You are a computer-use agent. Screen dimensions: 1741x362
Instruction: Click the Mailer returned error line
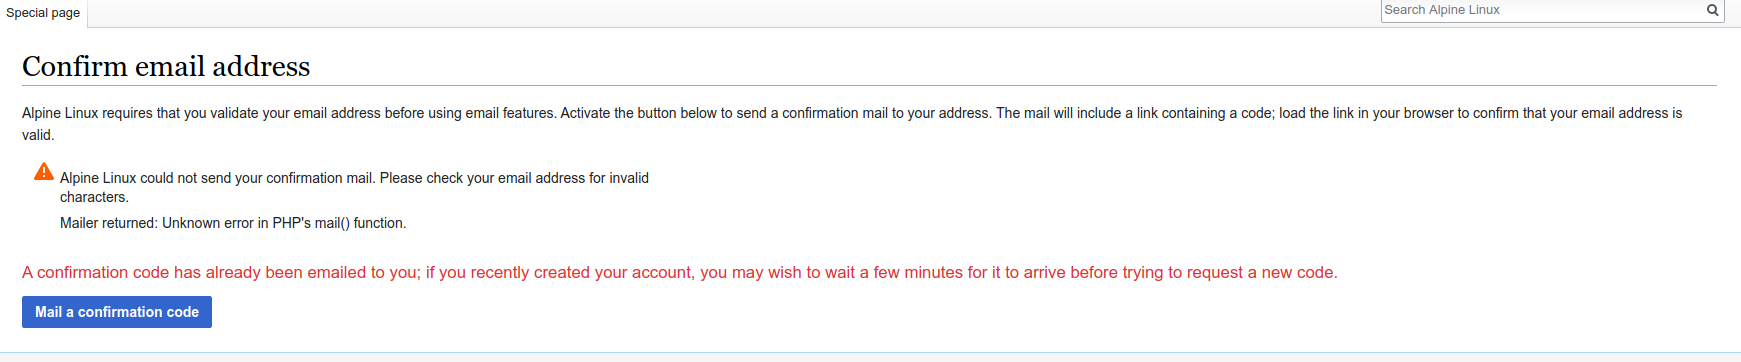point(233,223)
